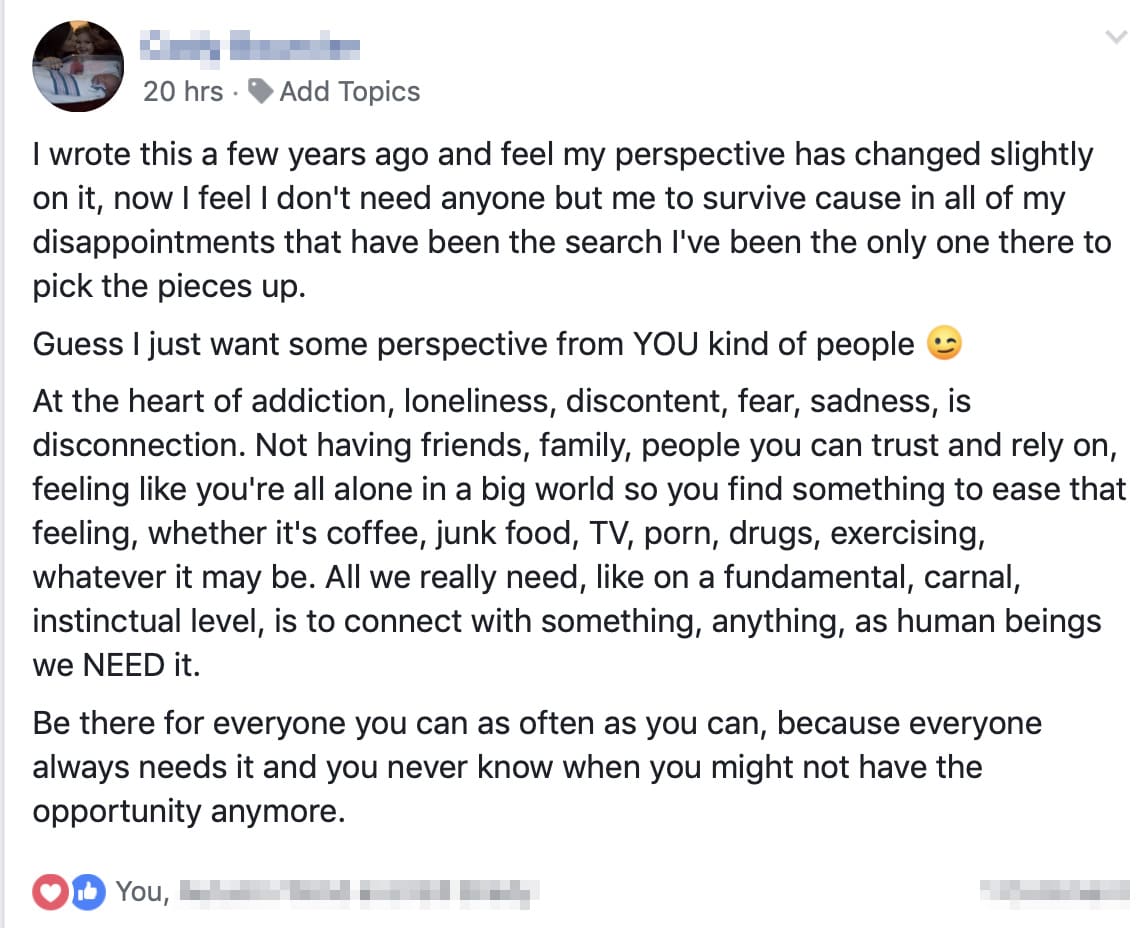Image resolution: width=1146 pixels, height=928 pixels.
Task: Open the poster's round profile picture
Action: point(78,66)
